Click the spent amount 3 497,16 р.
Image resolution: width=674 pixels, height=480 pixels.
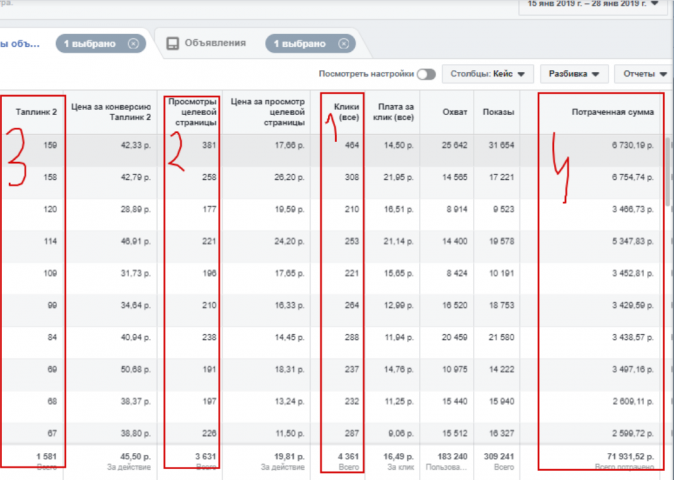tap(632, 370)
